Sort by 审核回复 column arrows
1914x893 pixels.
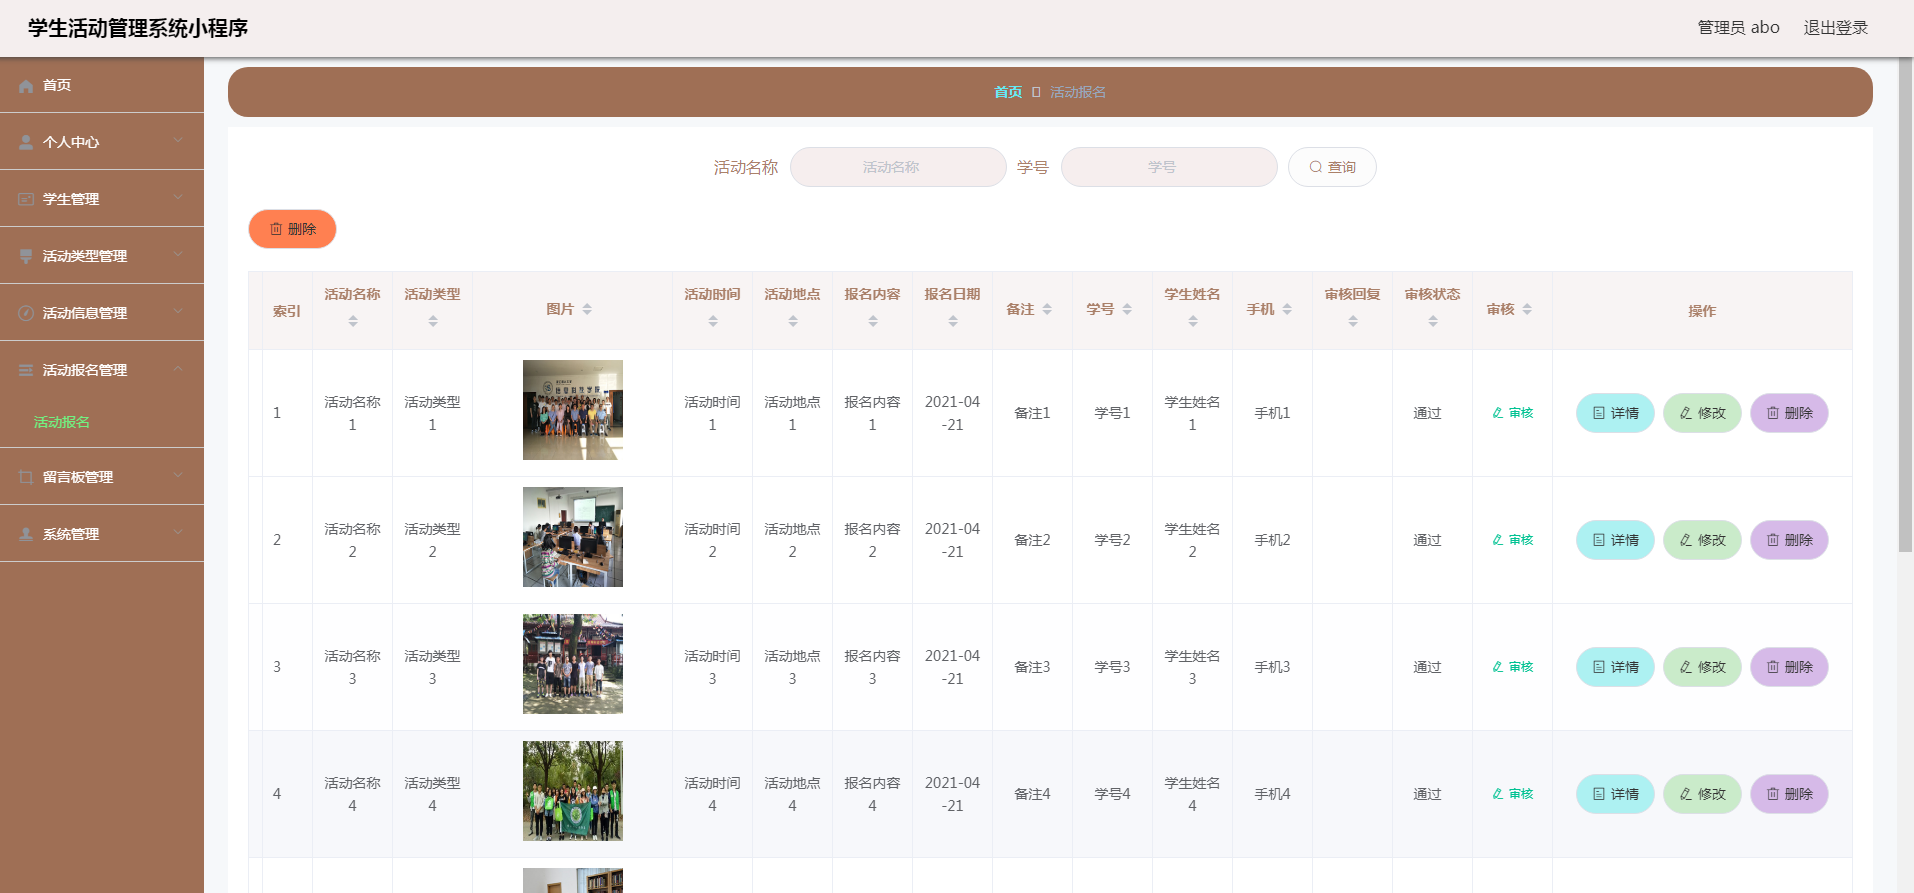(x=1352, y=321)
